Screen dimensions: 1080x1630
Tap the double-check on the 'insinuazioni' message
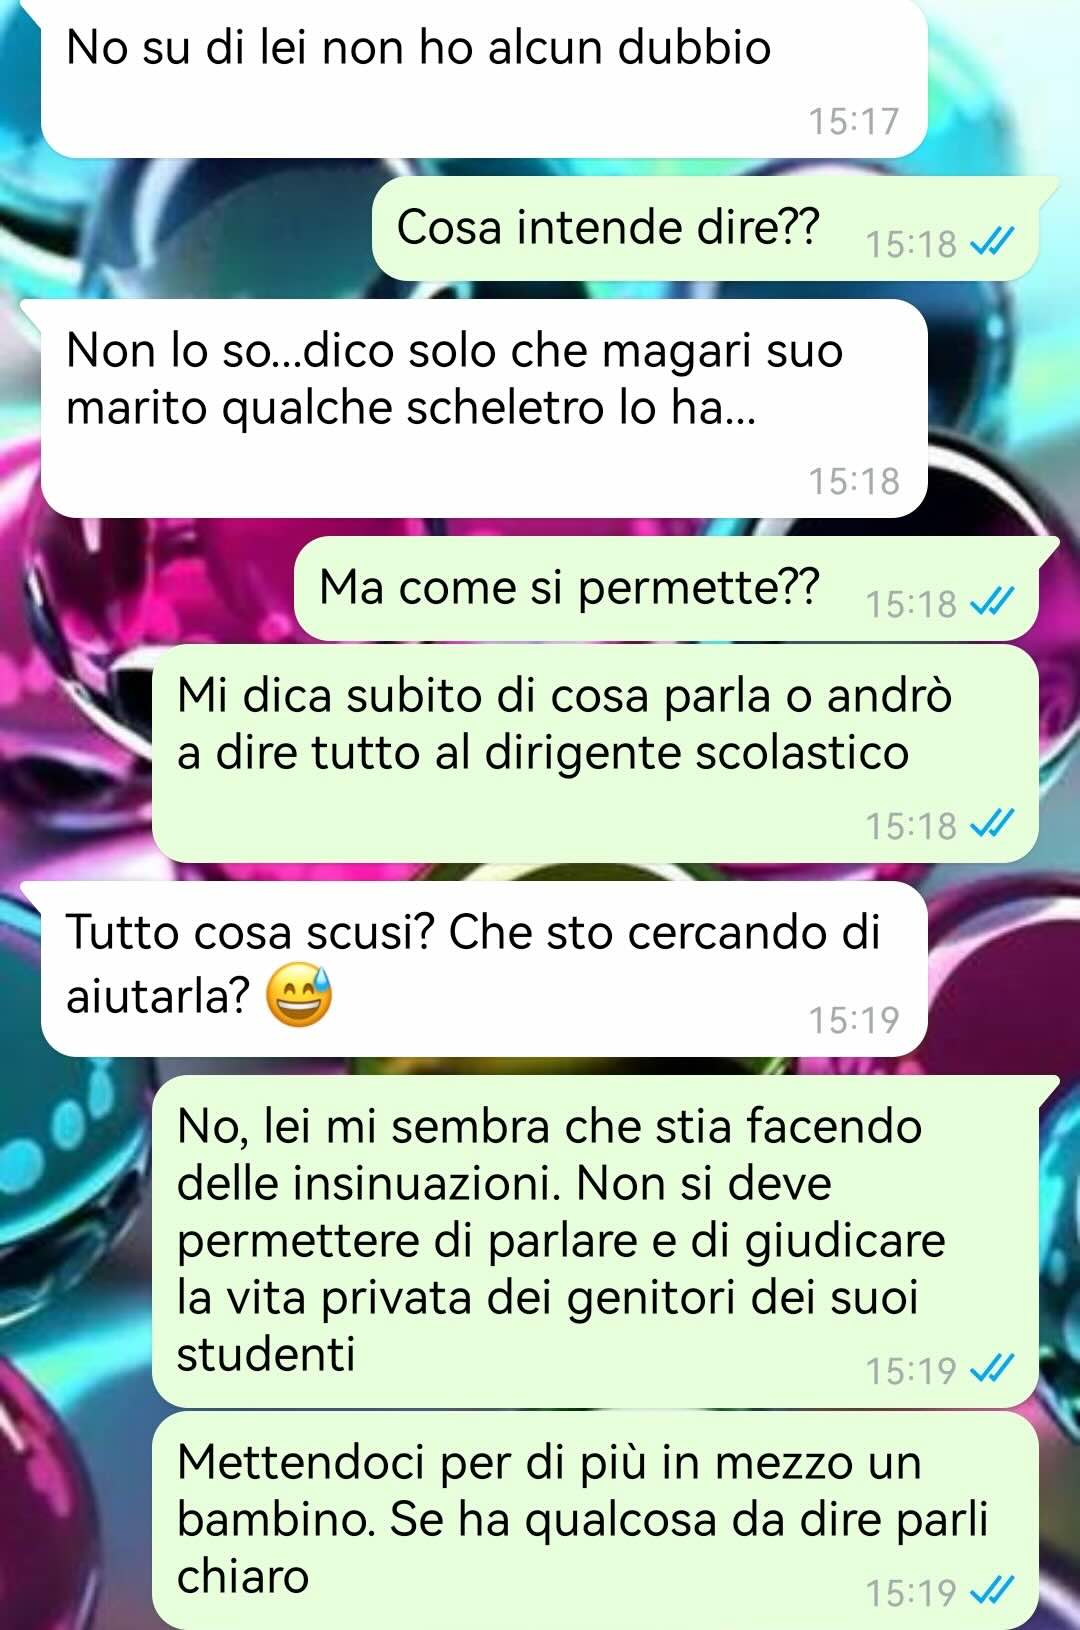[993, 1369]
